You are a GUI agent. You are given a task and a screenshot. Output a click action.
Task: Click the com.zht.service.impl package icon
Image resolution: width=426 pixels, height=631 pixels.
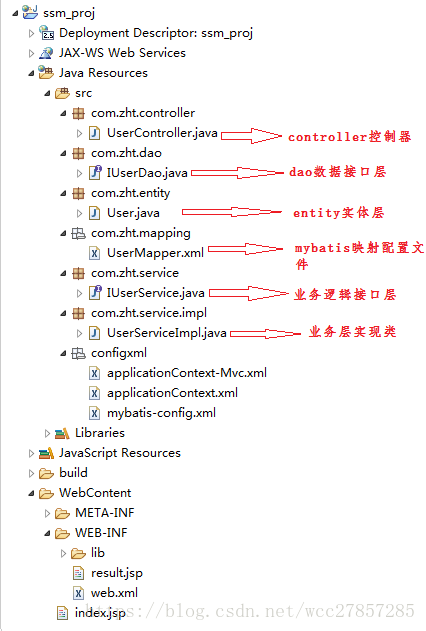(78, 313)
